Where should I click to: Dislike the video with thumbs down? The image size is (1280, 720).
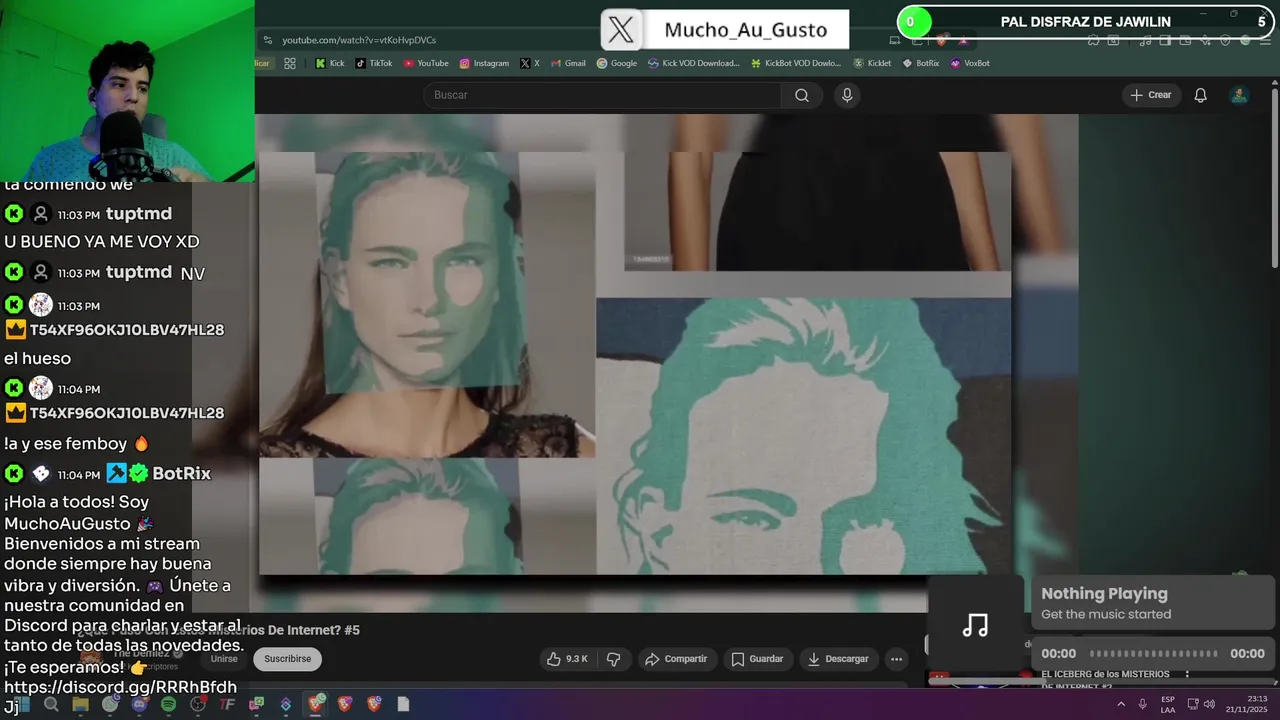click(614, 659)
